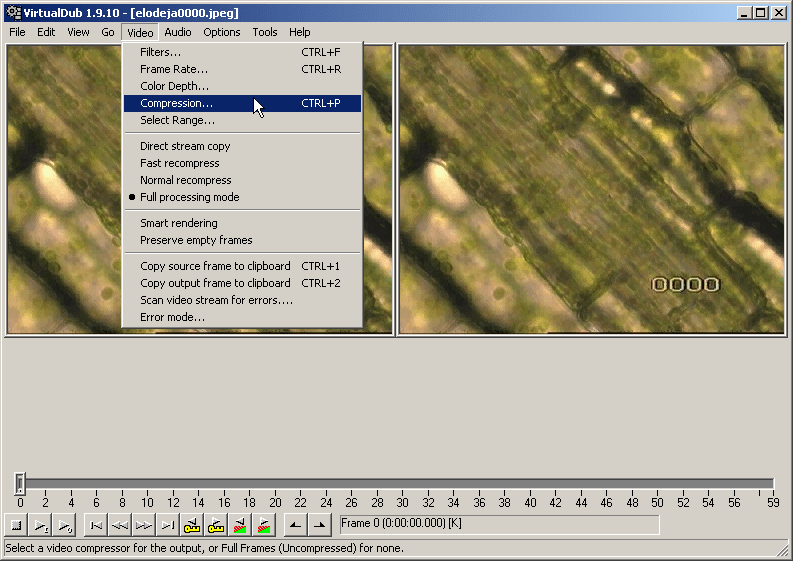Open the Help menu
The height and width of the screenshot is (561, 793).
(x=300, y=32)
